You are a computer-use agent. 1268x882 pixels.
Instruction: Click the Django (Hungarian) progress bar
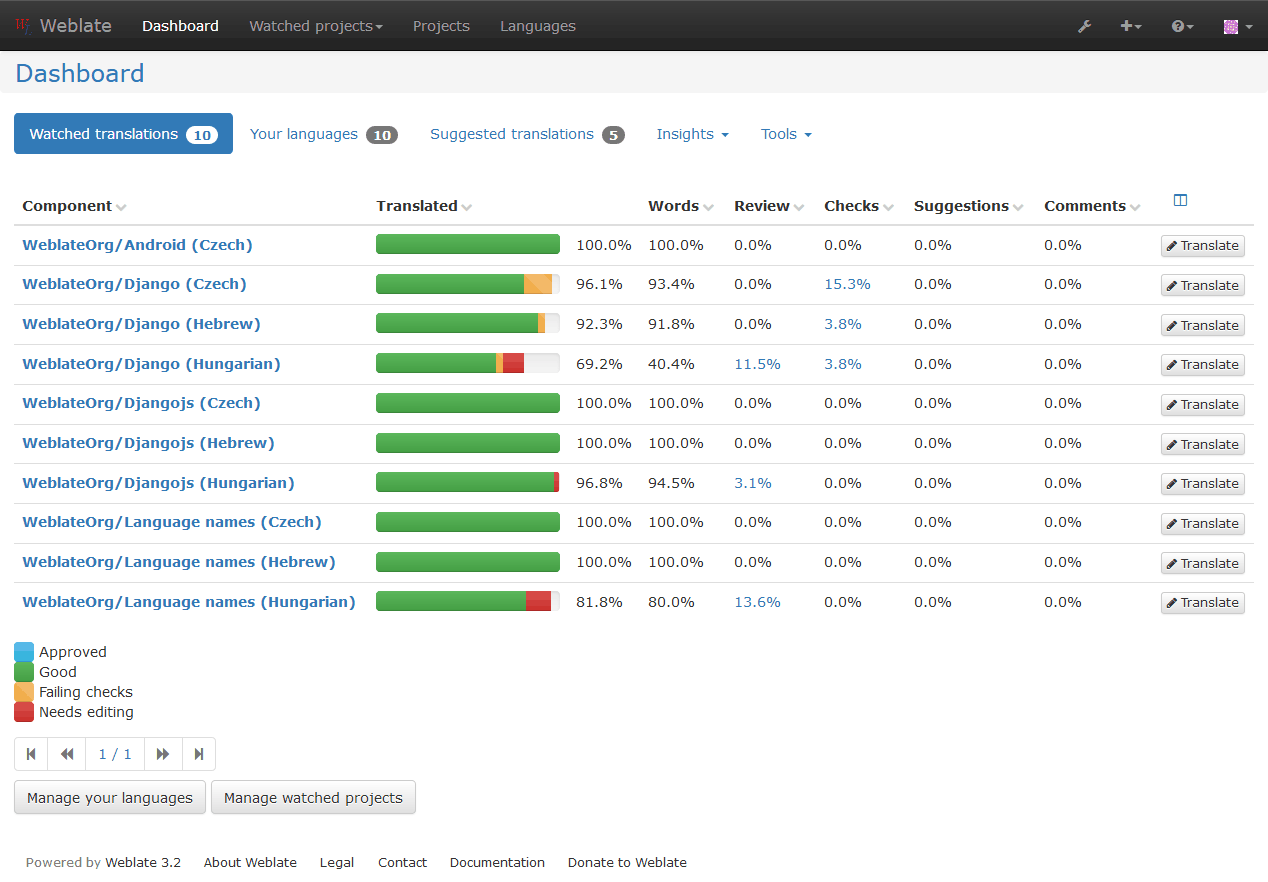tap(468, 363)
